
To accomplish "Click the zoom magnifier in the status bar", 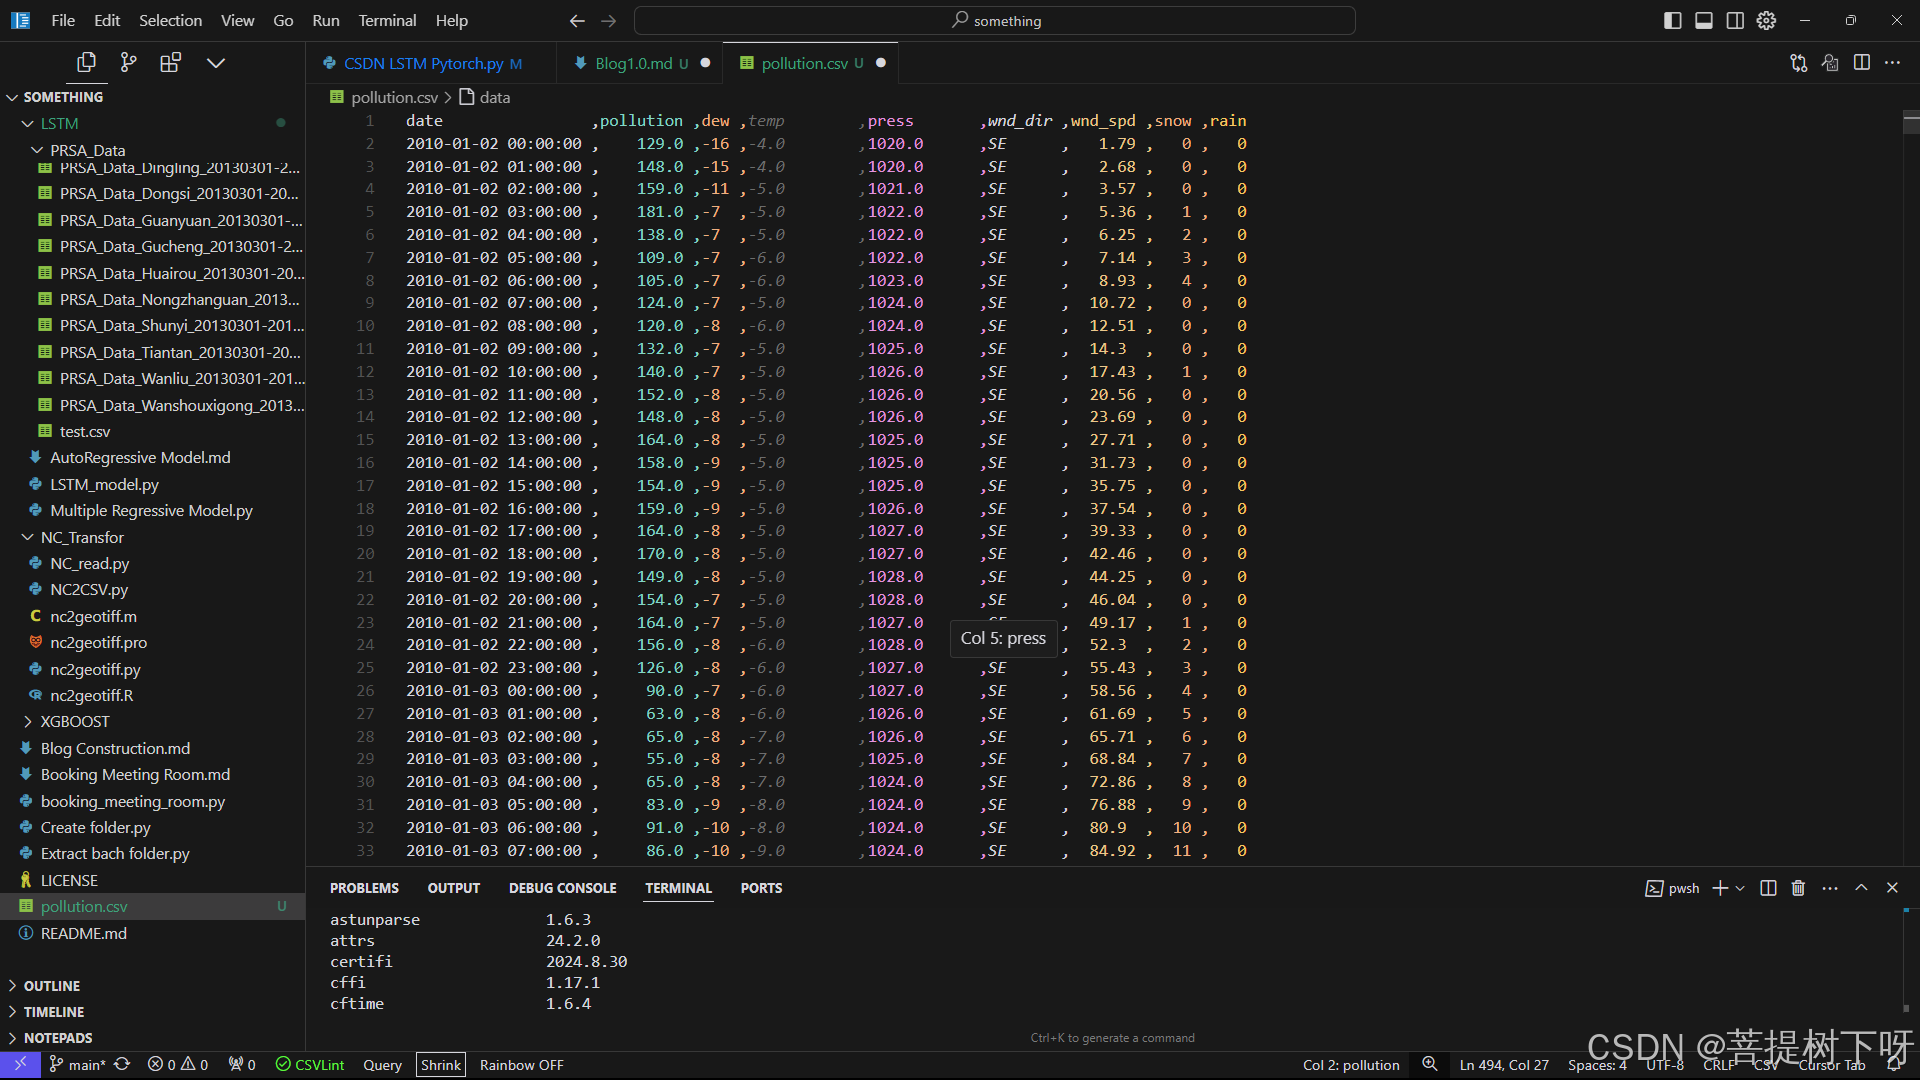I will pyautogui.click(x=1430, y=1064).
